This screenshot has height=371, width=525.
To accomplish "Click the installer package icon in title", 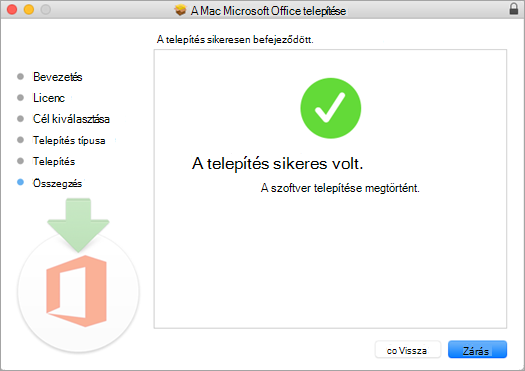I will point(180,10).
